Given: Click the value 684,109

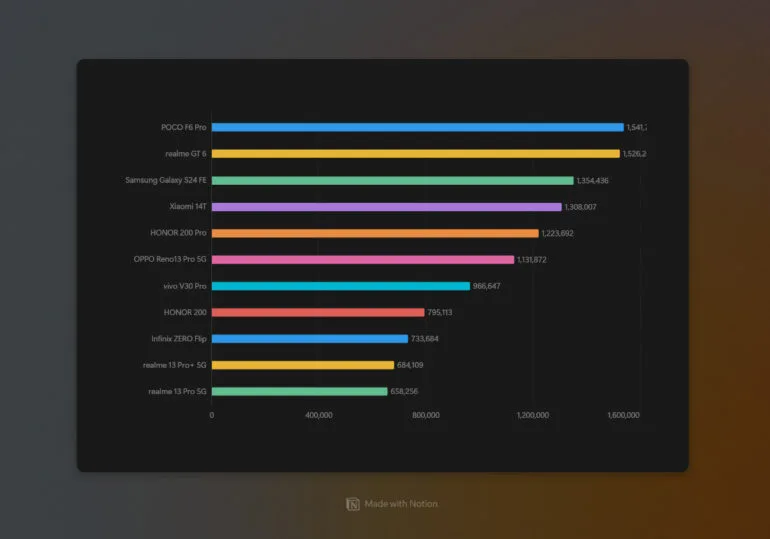Looking at the screenshot, I should pos(410,365).
